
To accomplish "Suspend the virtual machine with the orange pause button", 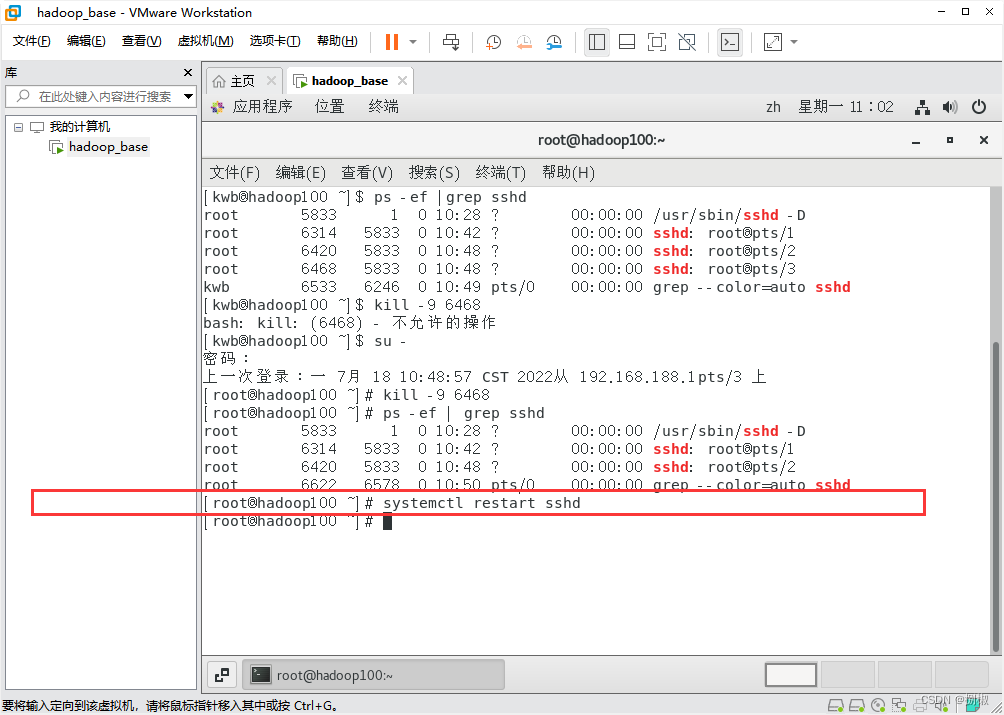I will [x=392, y=42].
